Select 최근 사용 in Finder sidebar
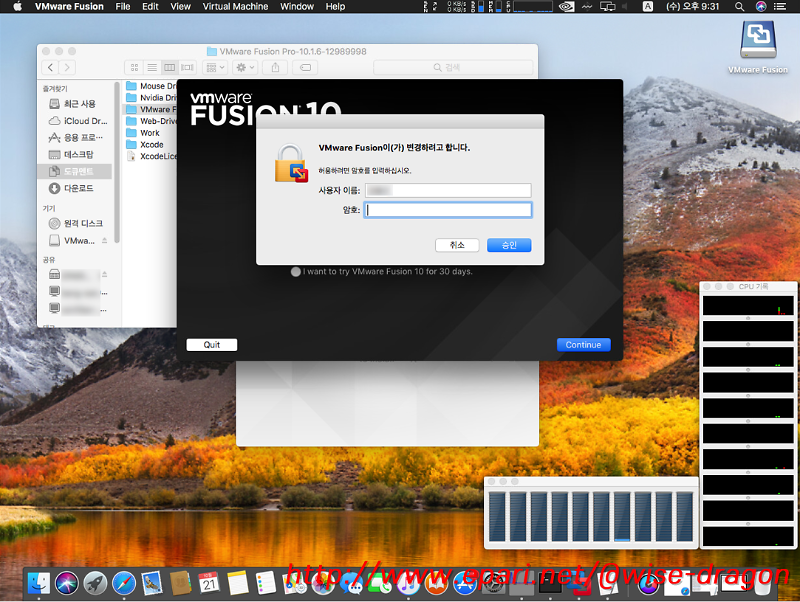This screenshot has width=800, height=602. click(x=74, y=104)
